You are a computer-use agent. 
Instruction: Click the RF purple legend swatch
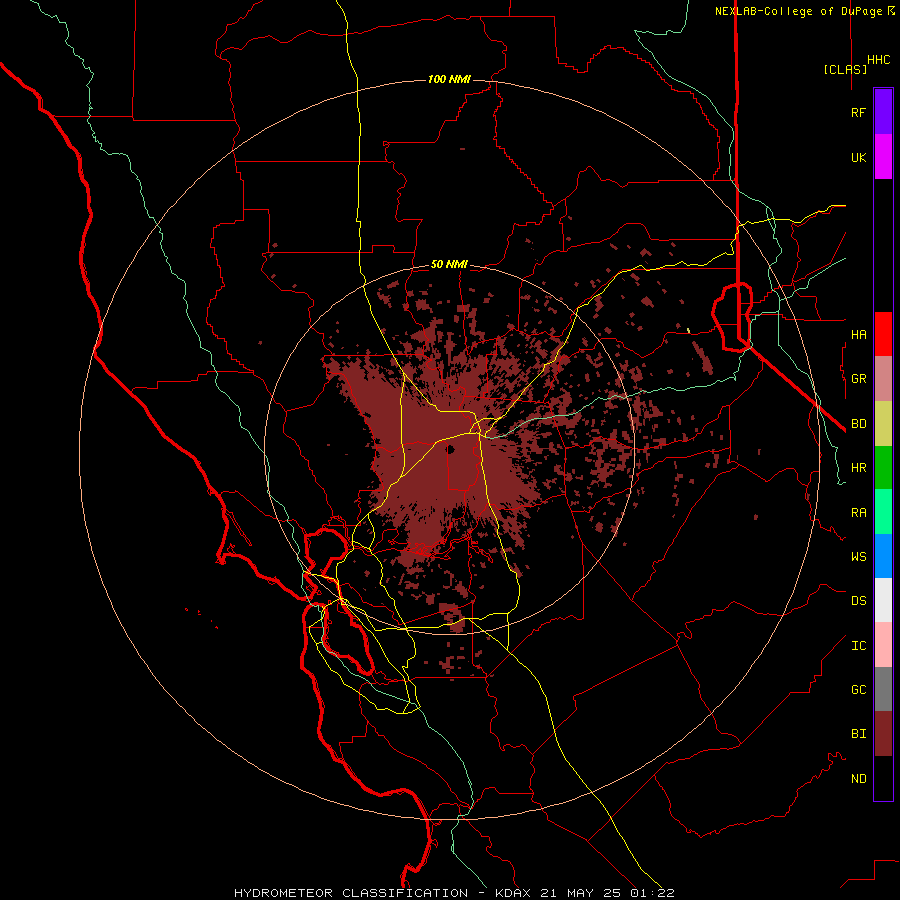[883, 112]
